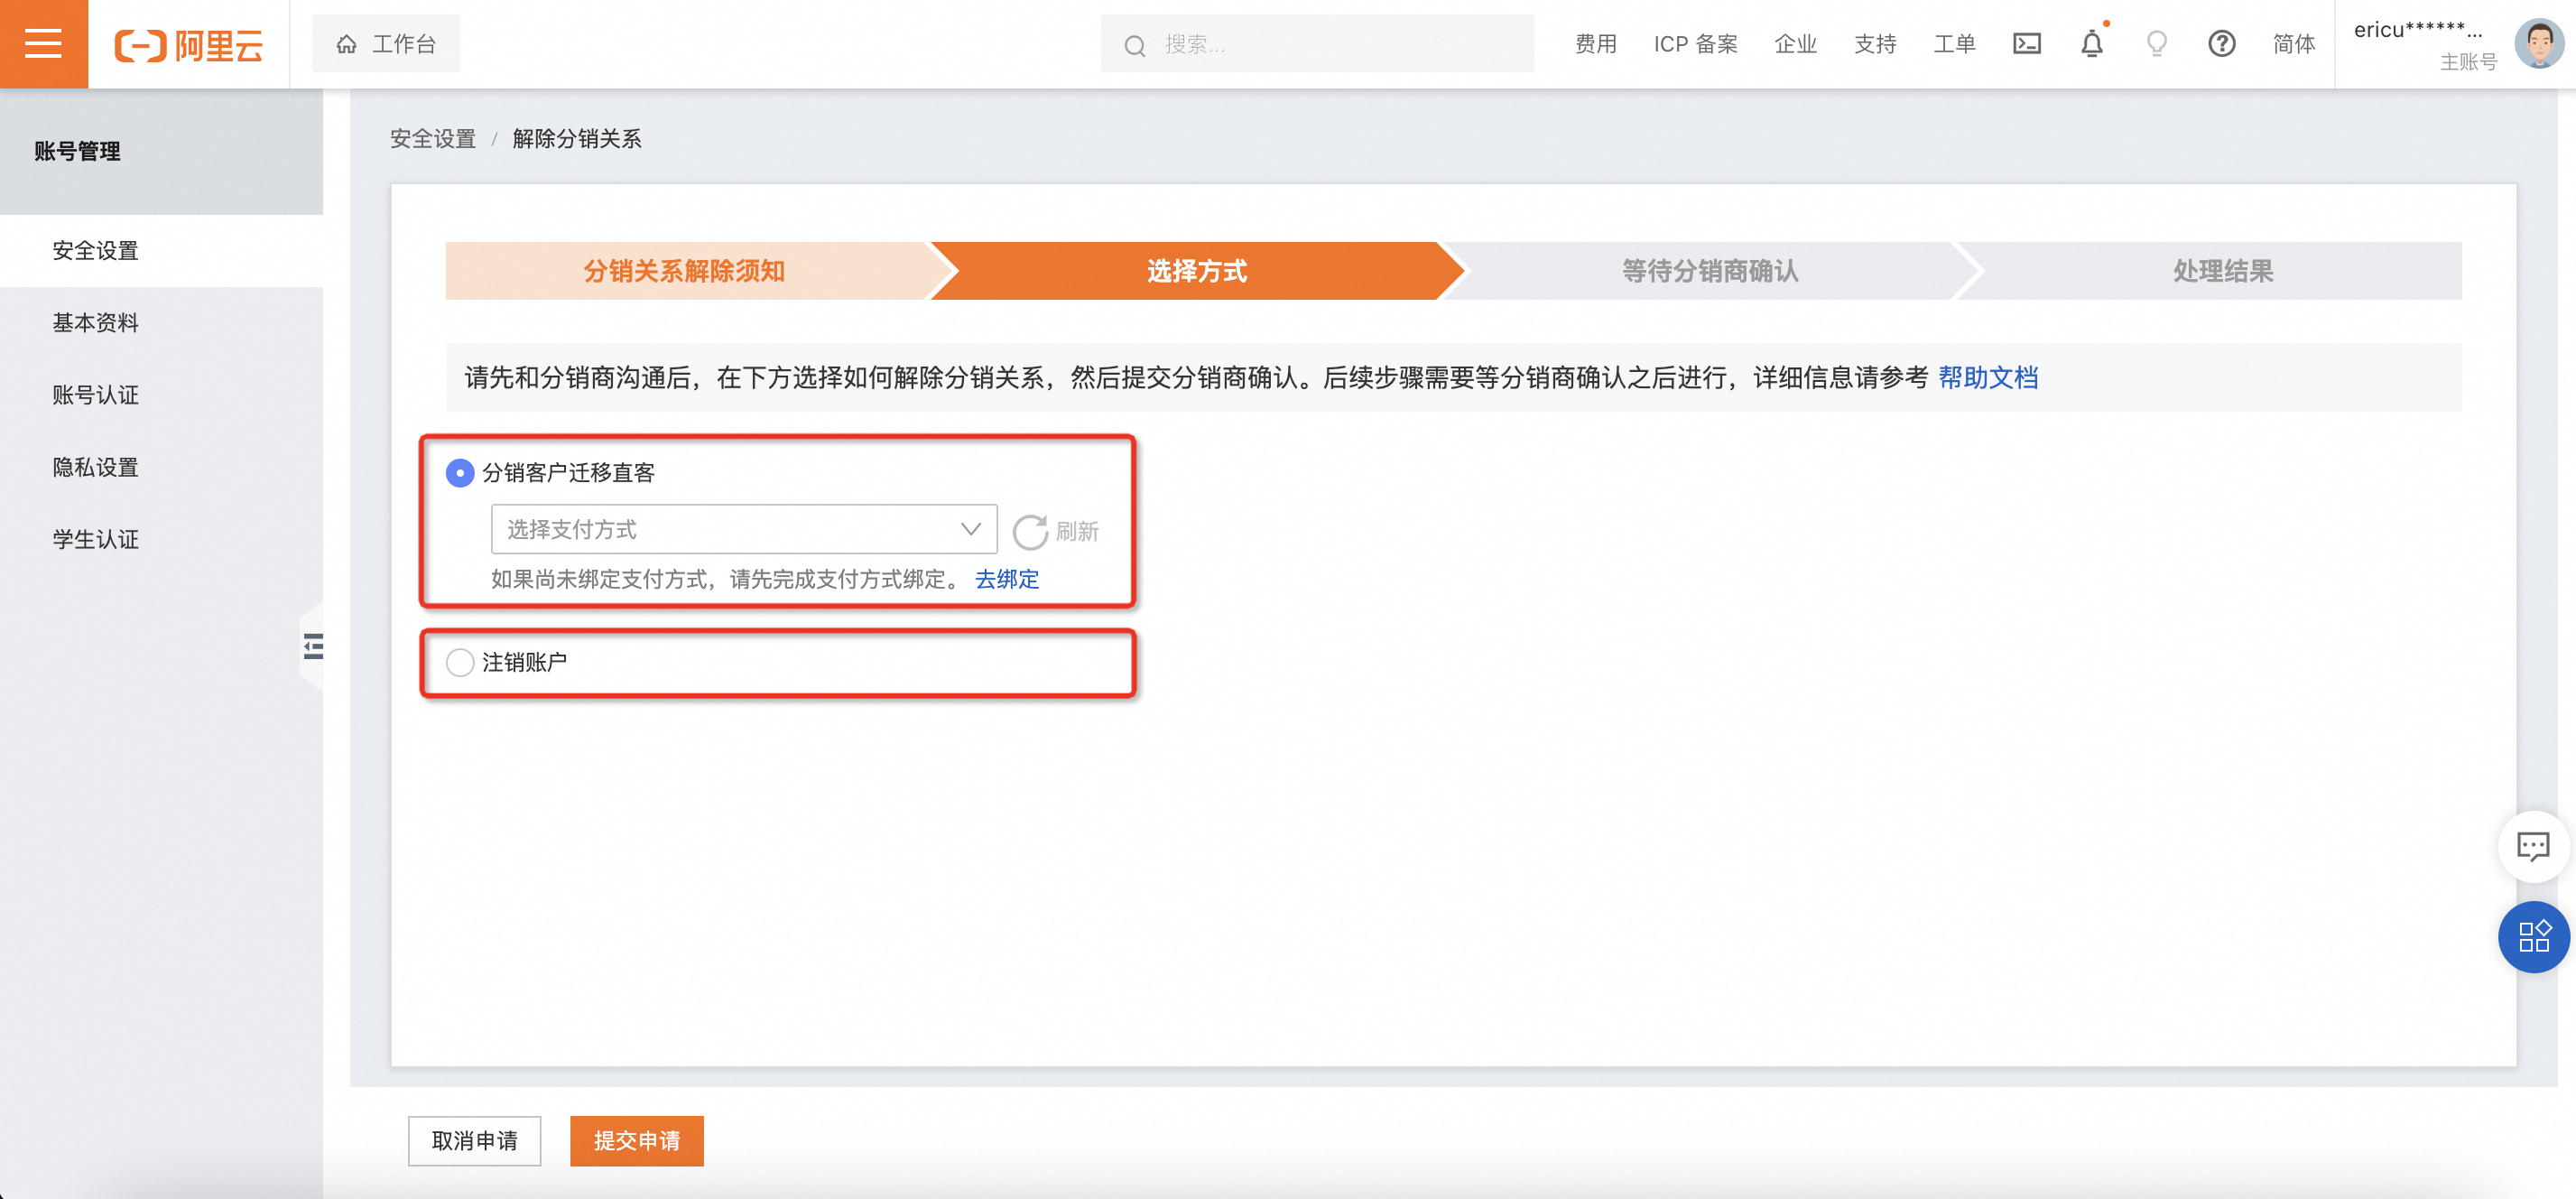Click the blue quick-apps floating button
2576x1199 pixels.
coord(2532,936)
